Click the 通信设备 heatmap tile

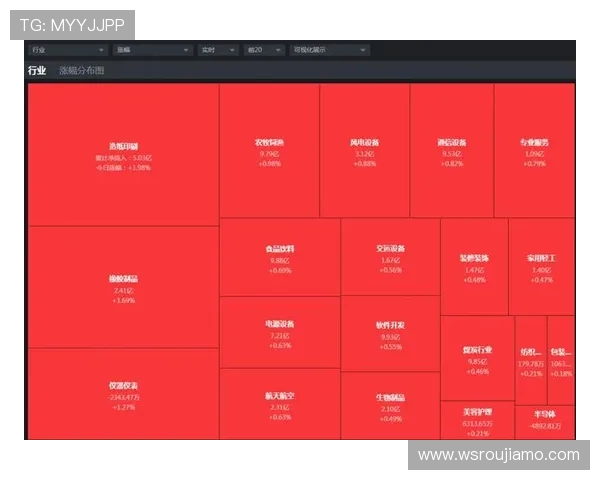click(x=451, y=150)
